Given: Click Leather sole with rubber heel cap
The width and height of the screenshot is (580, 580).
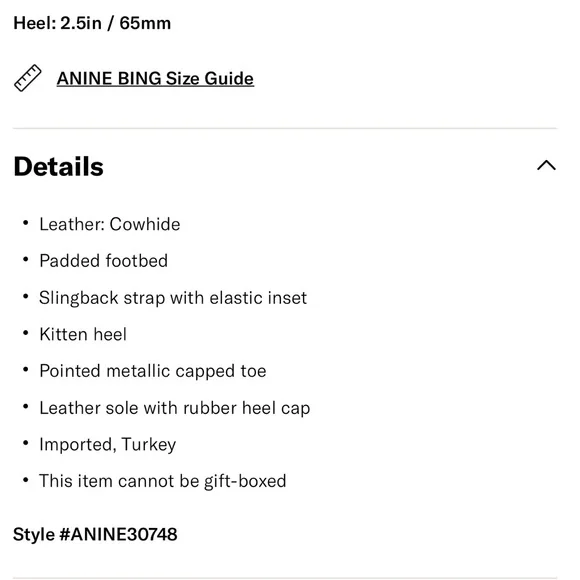Looking at the screenshot, I should [175, 408].
